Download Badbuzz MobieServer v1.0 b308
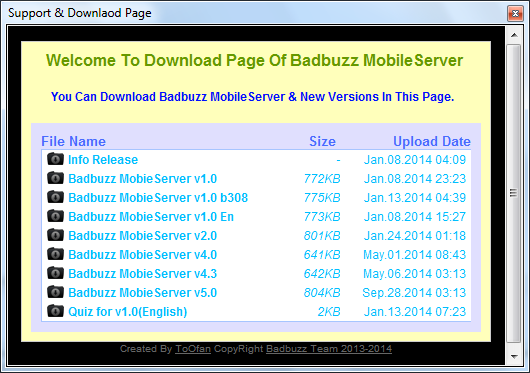 tap(158, 198)
